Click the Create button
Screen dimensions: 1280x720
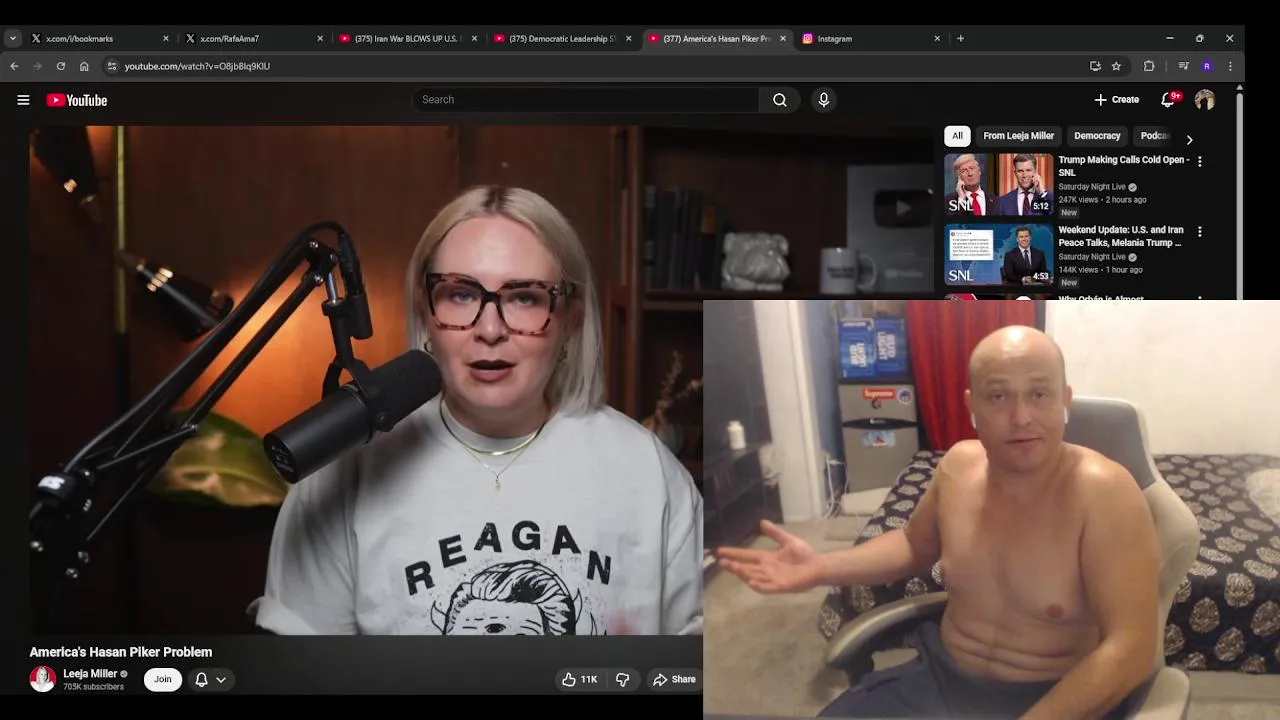click(1117, 100)
